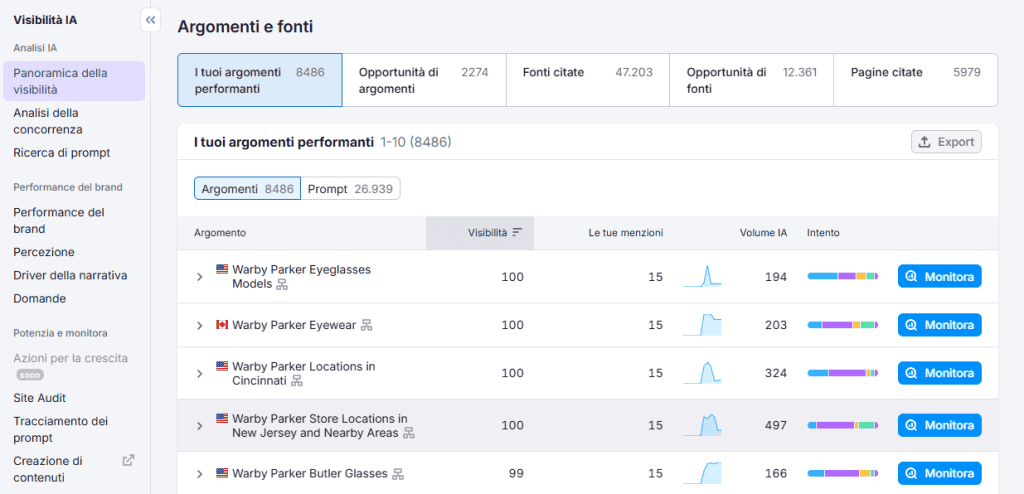The width and height of the screenshot is (1024, 494).
Task: Click the Argomento column header
Action: (220, 233)
